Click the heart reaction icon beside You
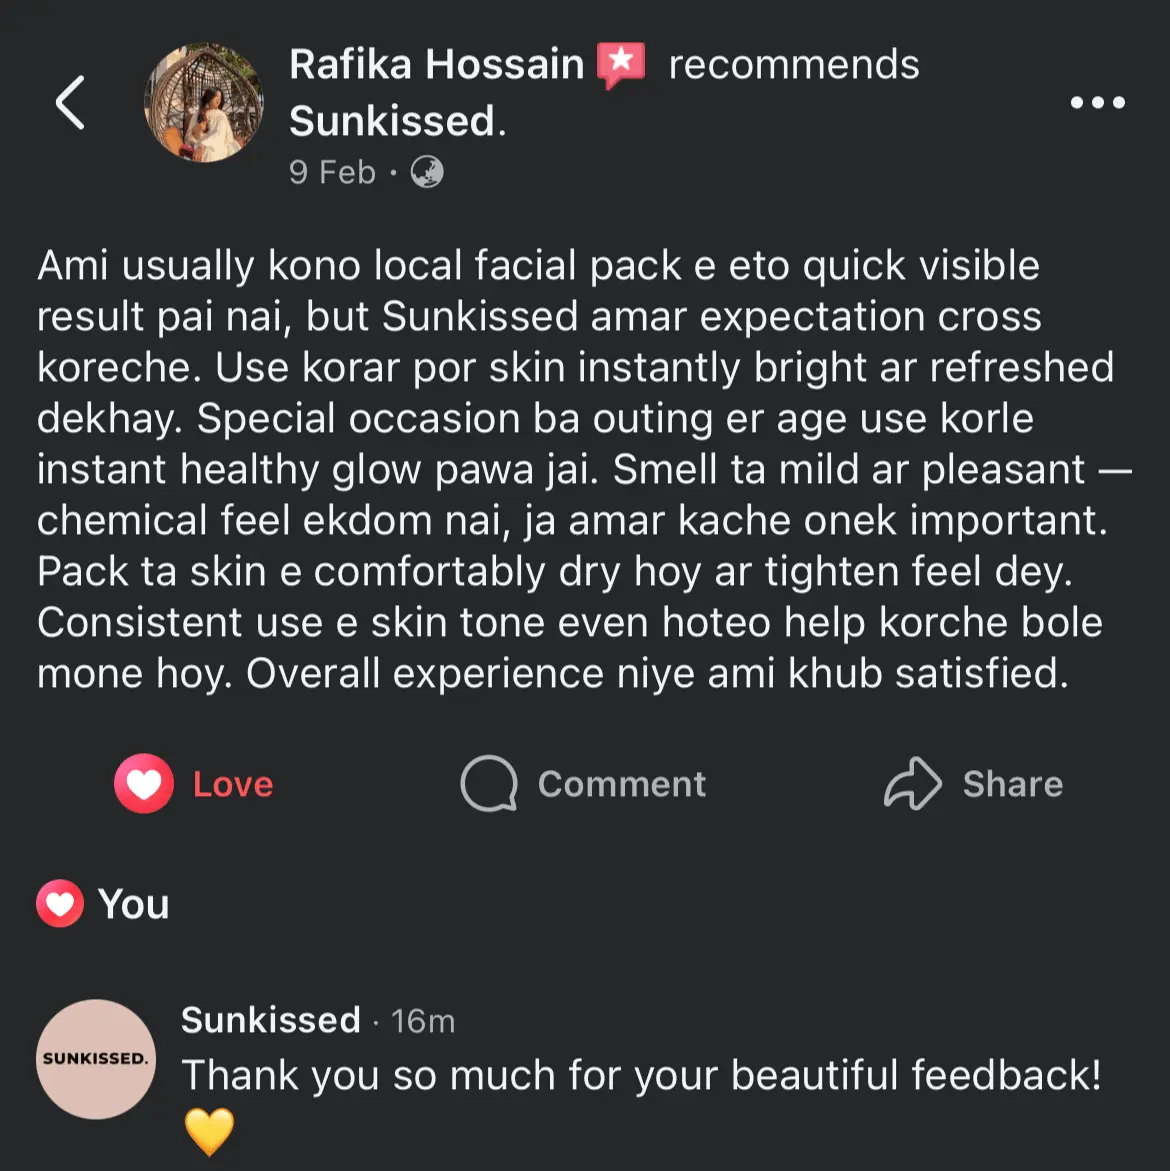 [60, 904]
